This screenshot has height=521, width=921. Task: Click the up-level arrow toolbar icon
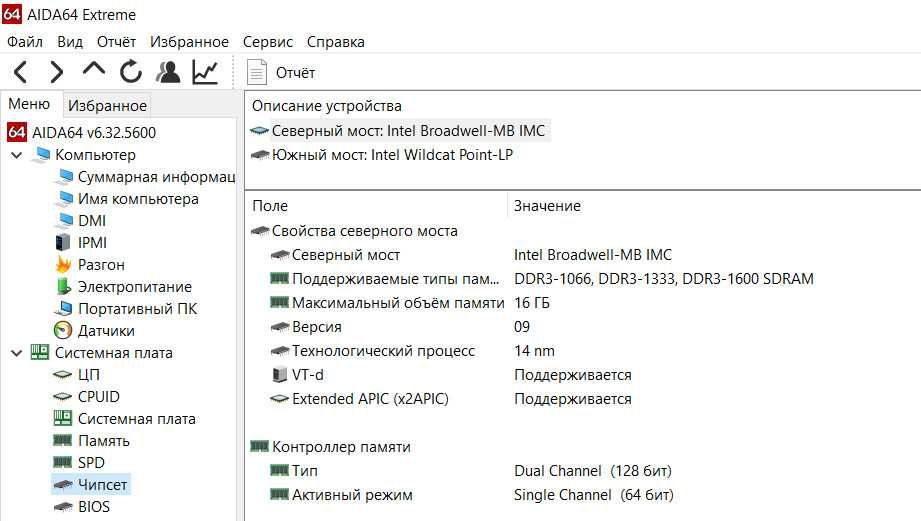click(94, 69)
